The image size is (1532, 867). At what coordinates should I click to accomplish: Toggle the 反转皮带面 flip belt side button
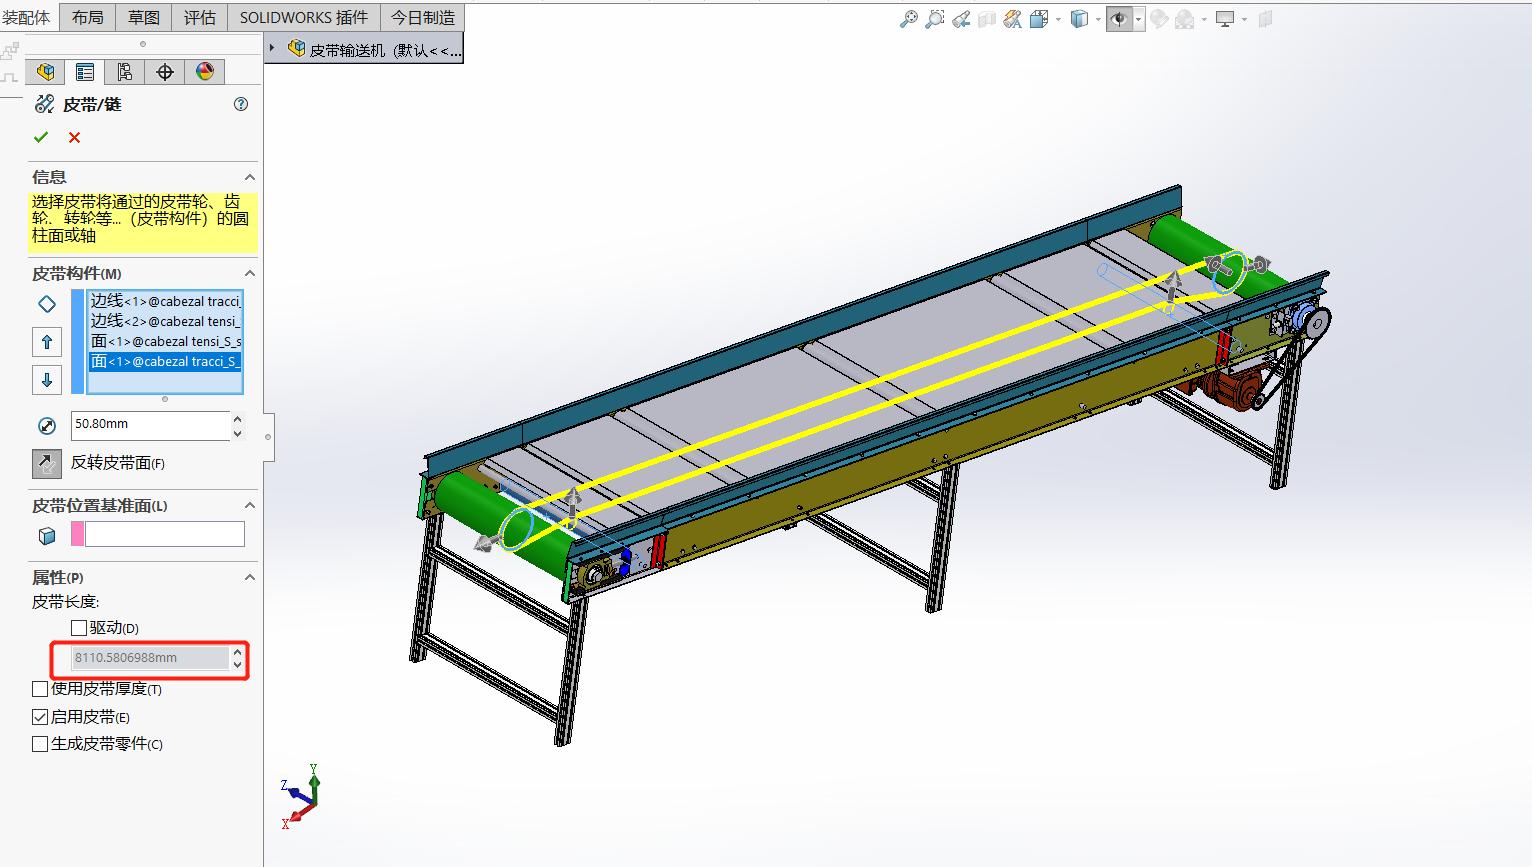coord(47,463)
